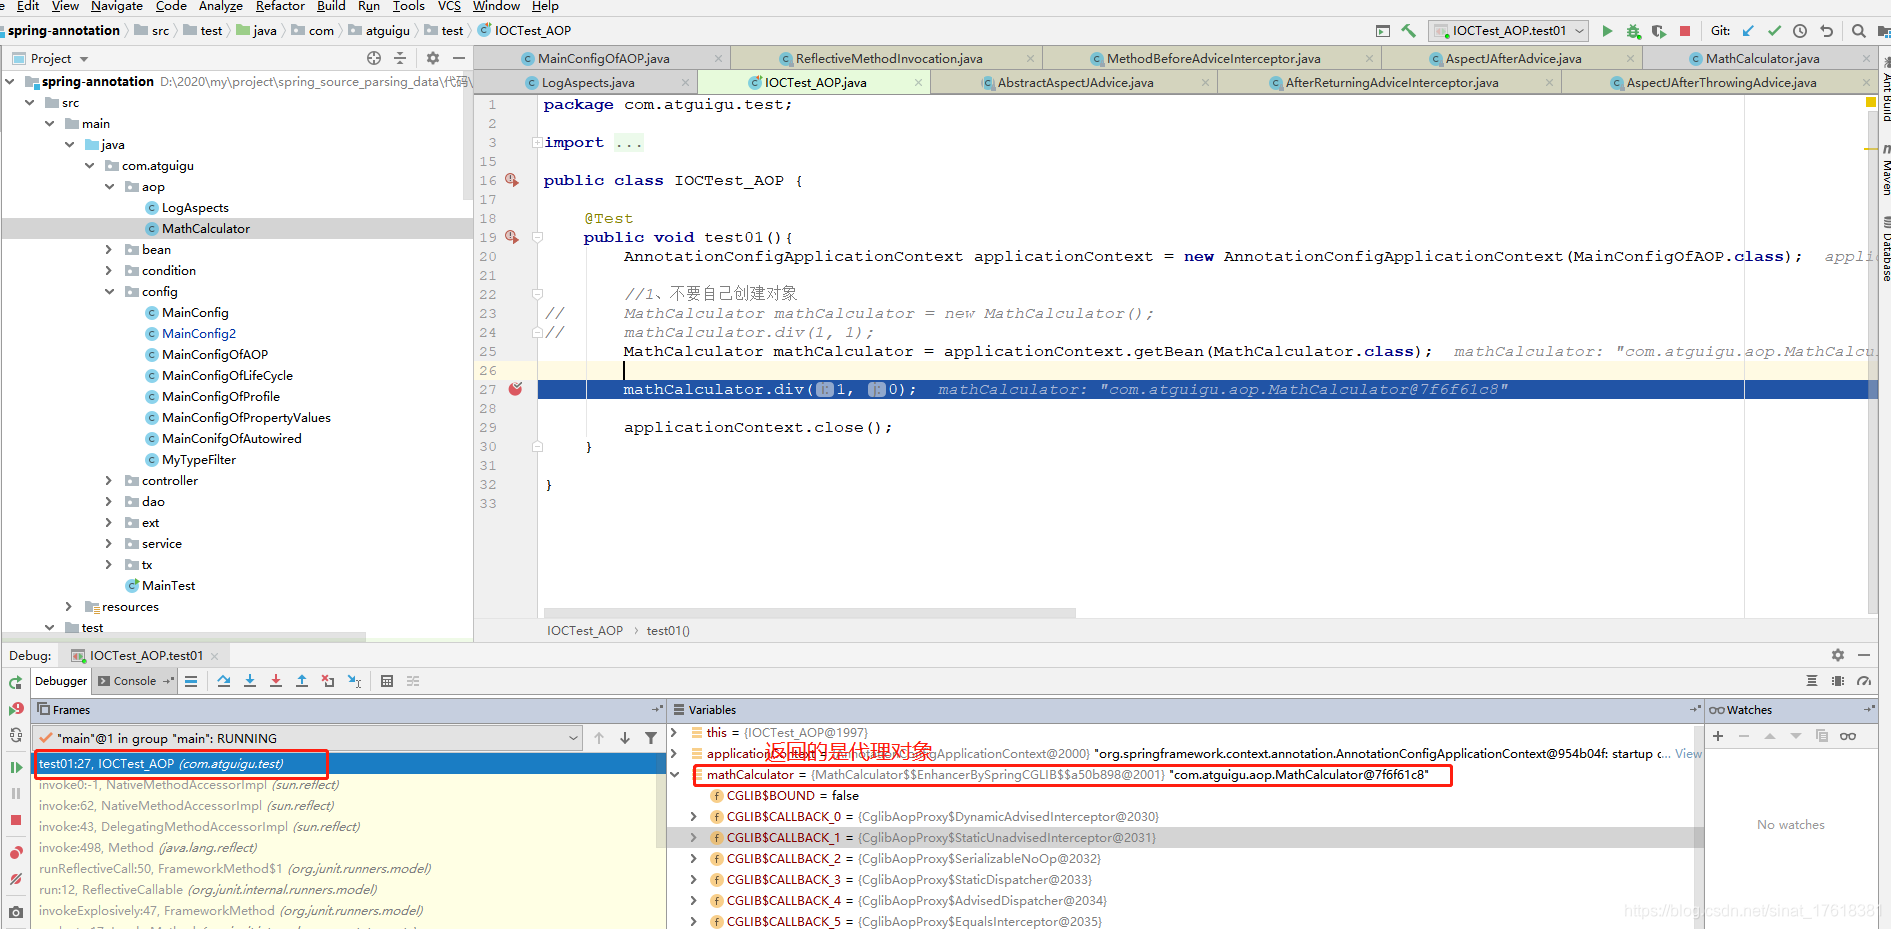Open the IOCTest_AOP.test01 run configuration dropdown
The image size is (1891, 929).
click(1508, 31)
